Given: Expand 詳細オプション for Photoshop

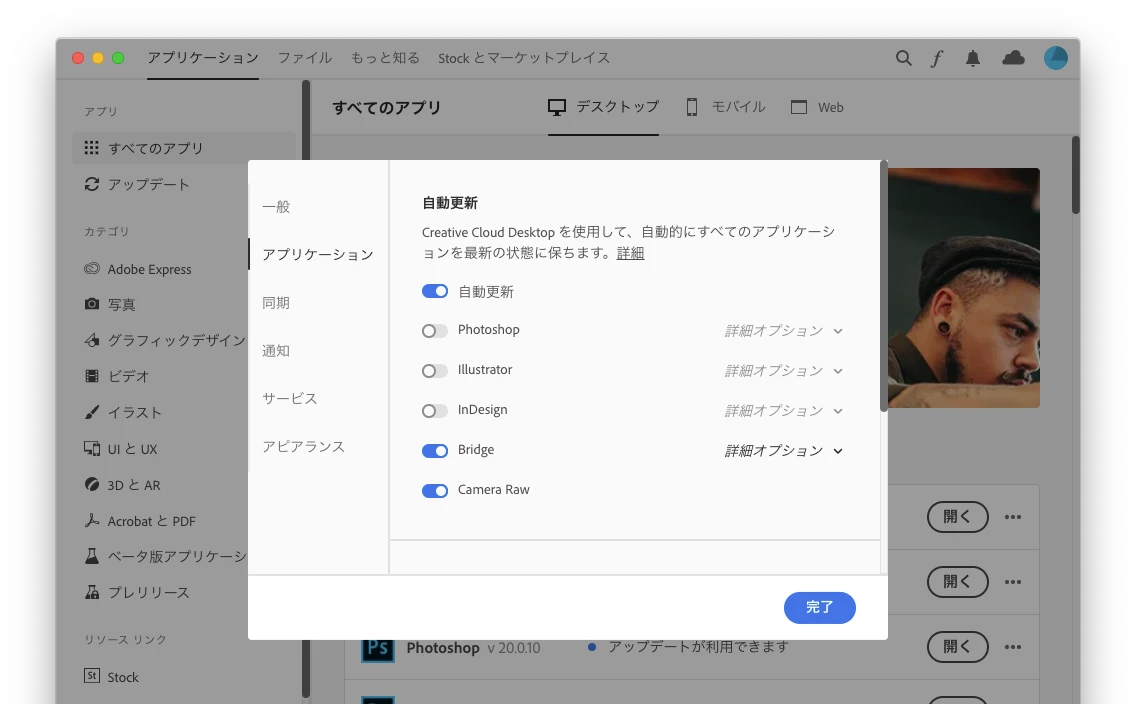Looking at the screenshot, I should coord(784,331).
